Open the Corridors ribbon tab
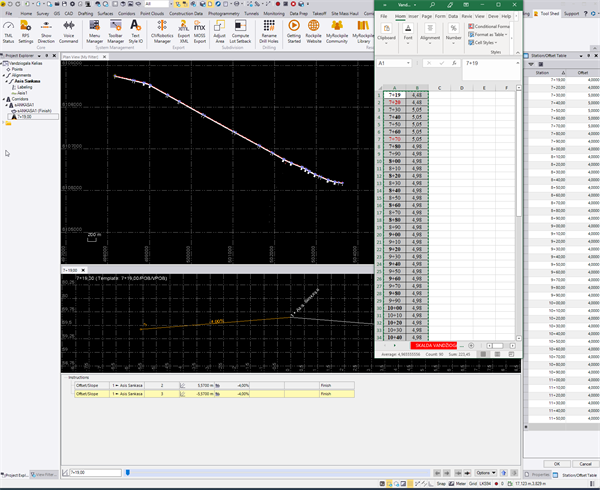Image resolution: width=600 pixels, height=490 pixels. pyautogui.click(x=127, y=14)
